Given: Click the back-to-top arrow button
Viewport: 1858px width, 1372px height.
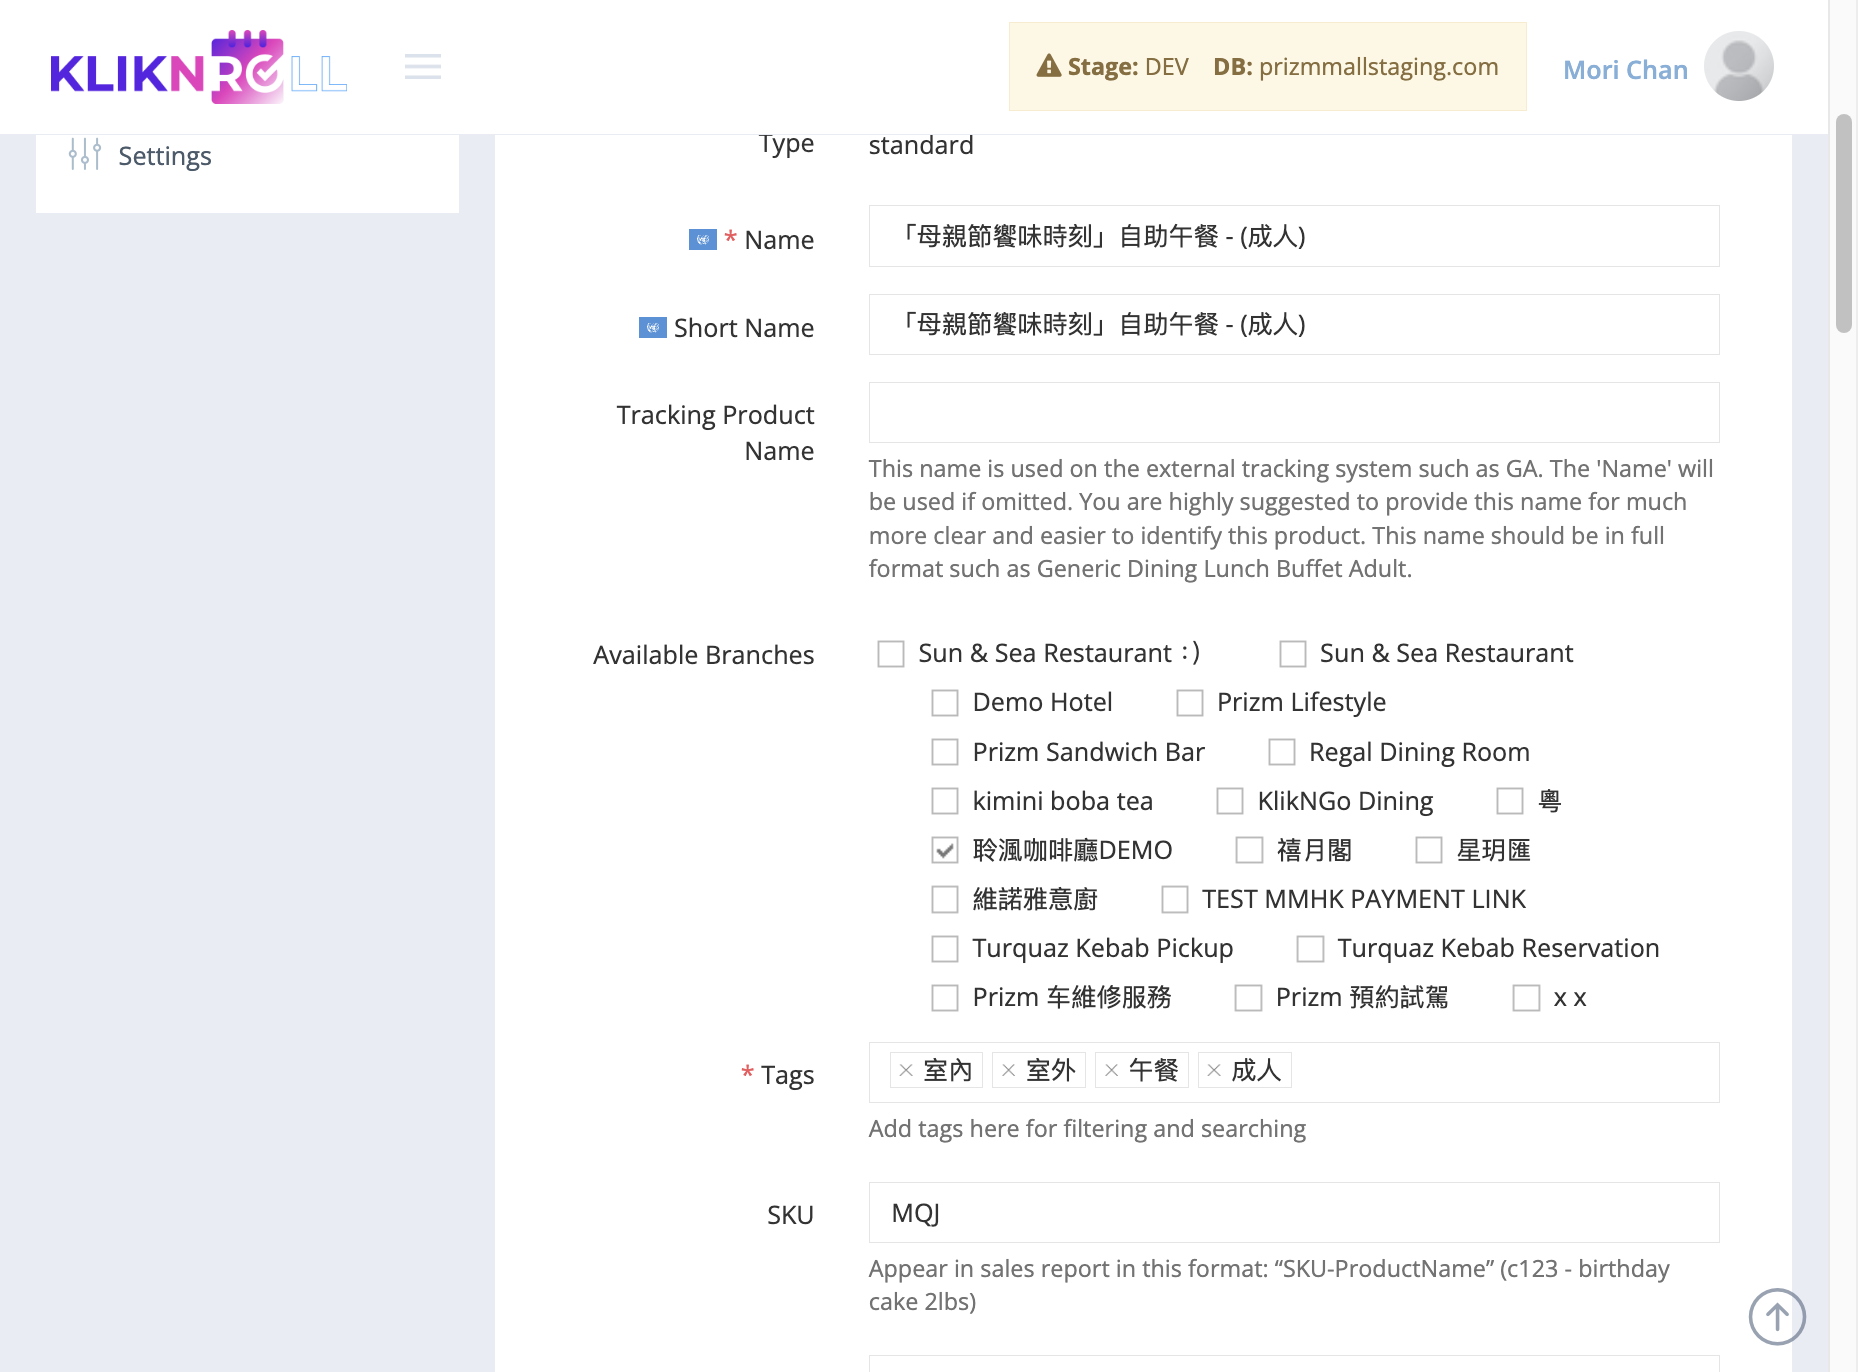Looking at the screenshot, I should (x=1777, y=1316).
